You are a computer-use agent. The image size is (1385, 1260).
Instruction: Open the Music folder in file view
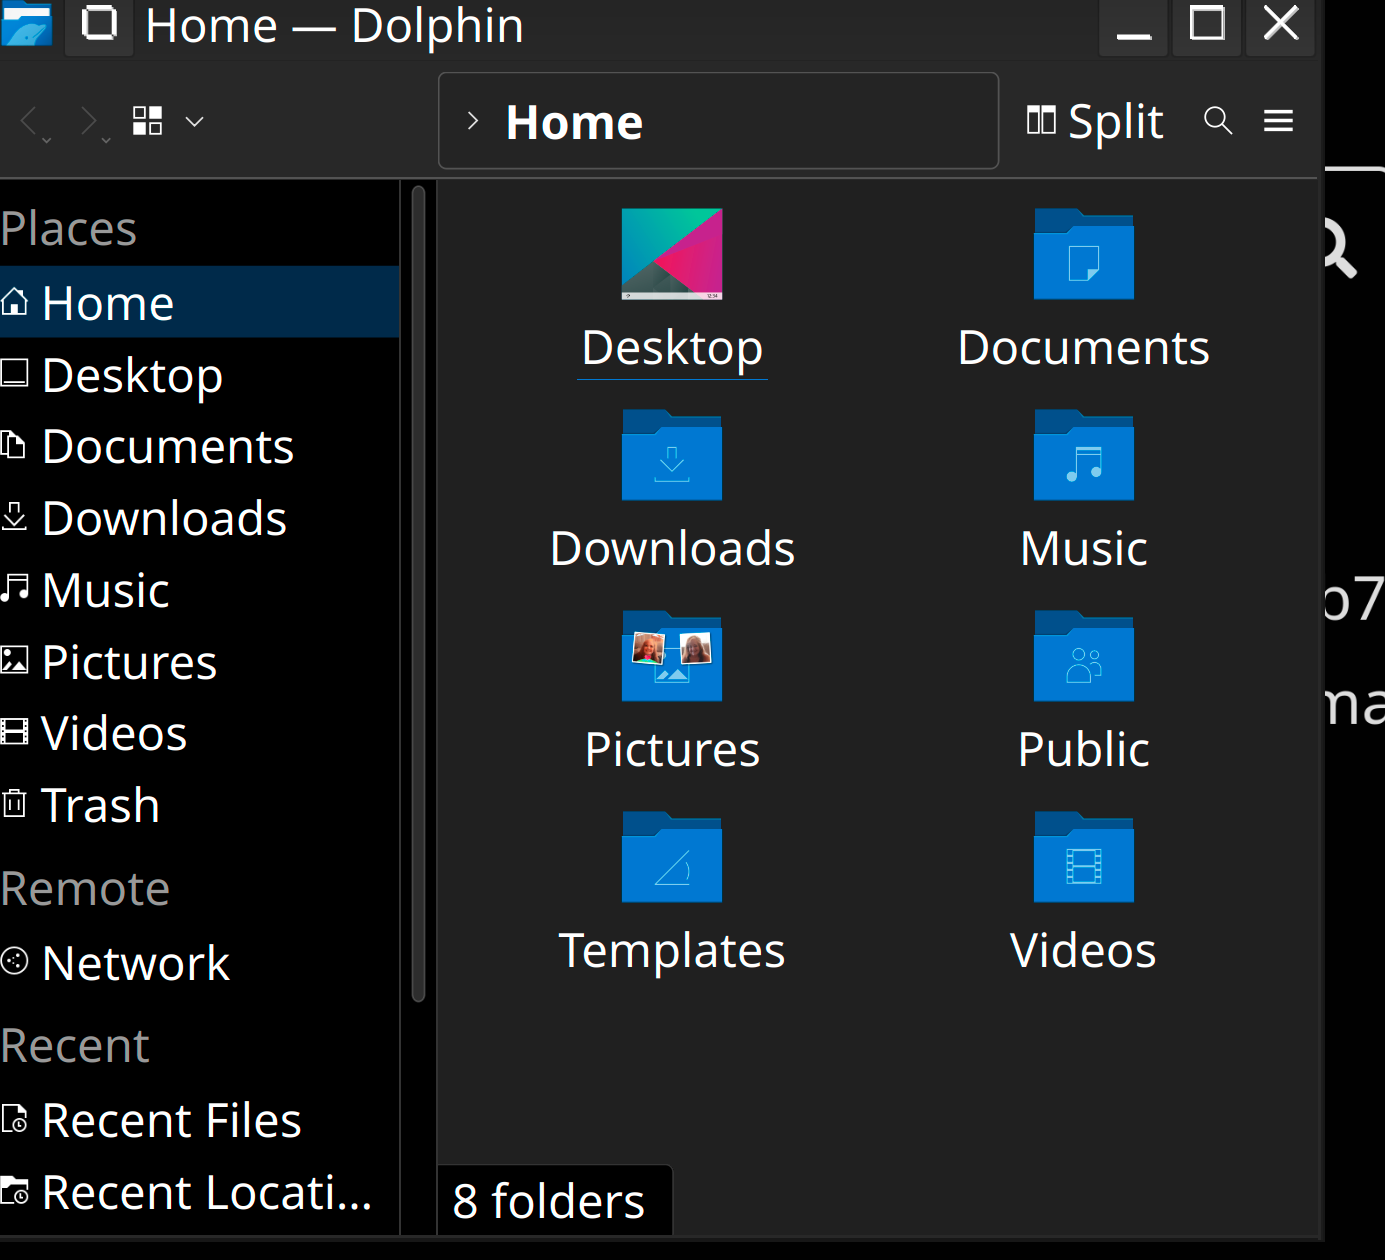coord(1083,457)
